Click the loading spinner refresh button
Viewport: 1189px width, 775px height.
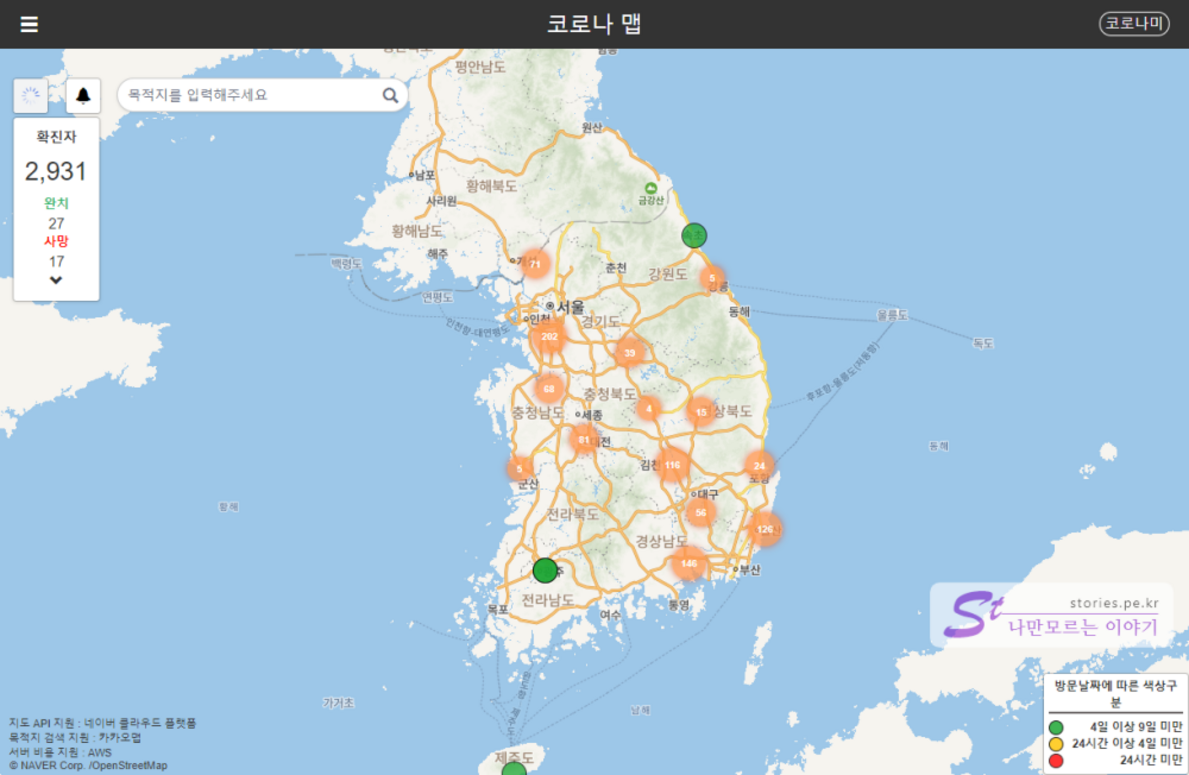[x=31, y=96]
